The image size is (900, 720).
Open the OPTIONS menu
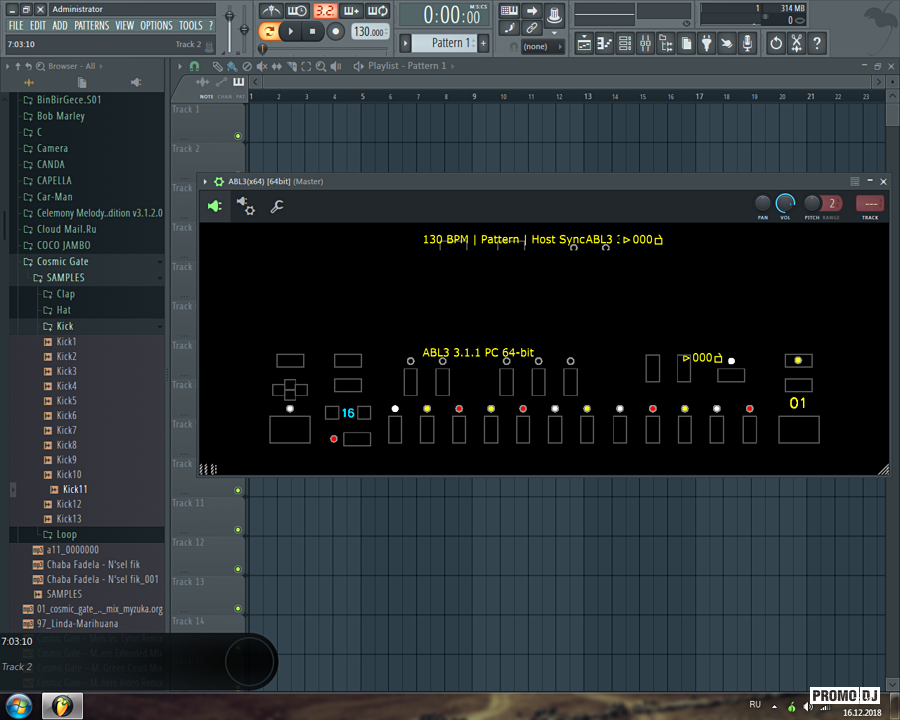156,25
